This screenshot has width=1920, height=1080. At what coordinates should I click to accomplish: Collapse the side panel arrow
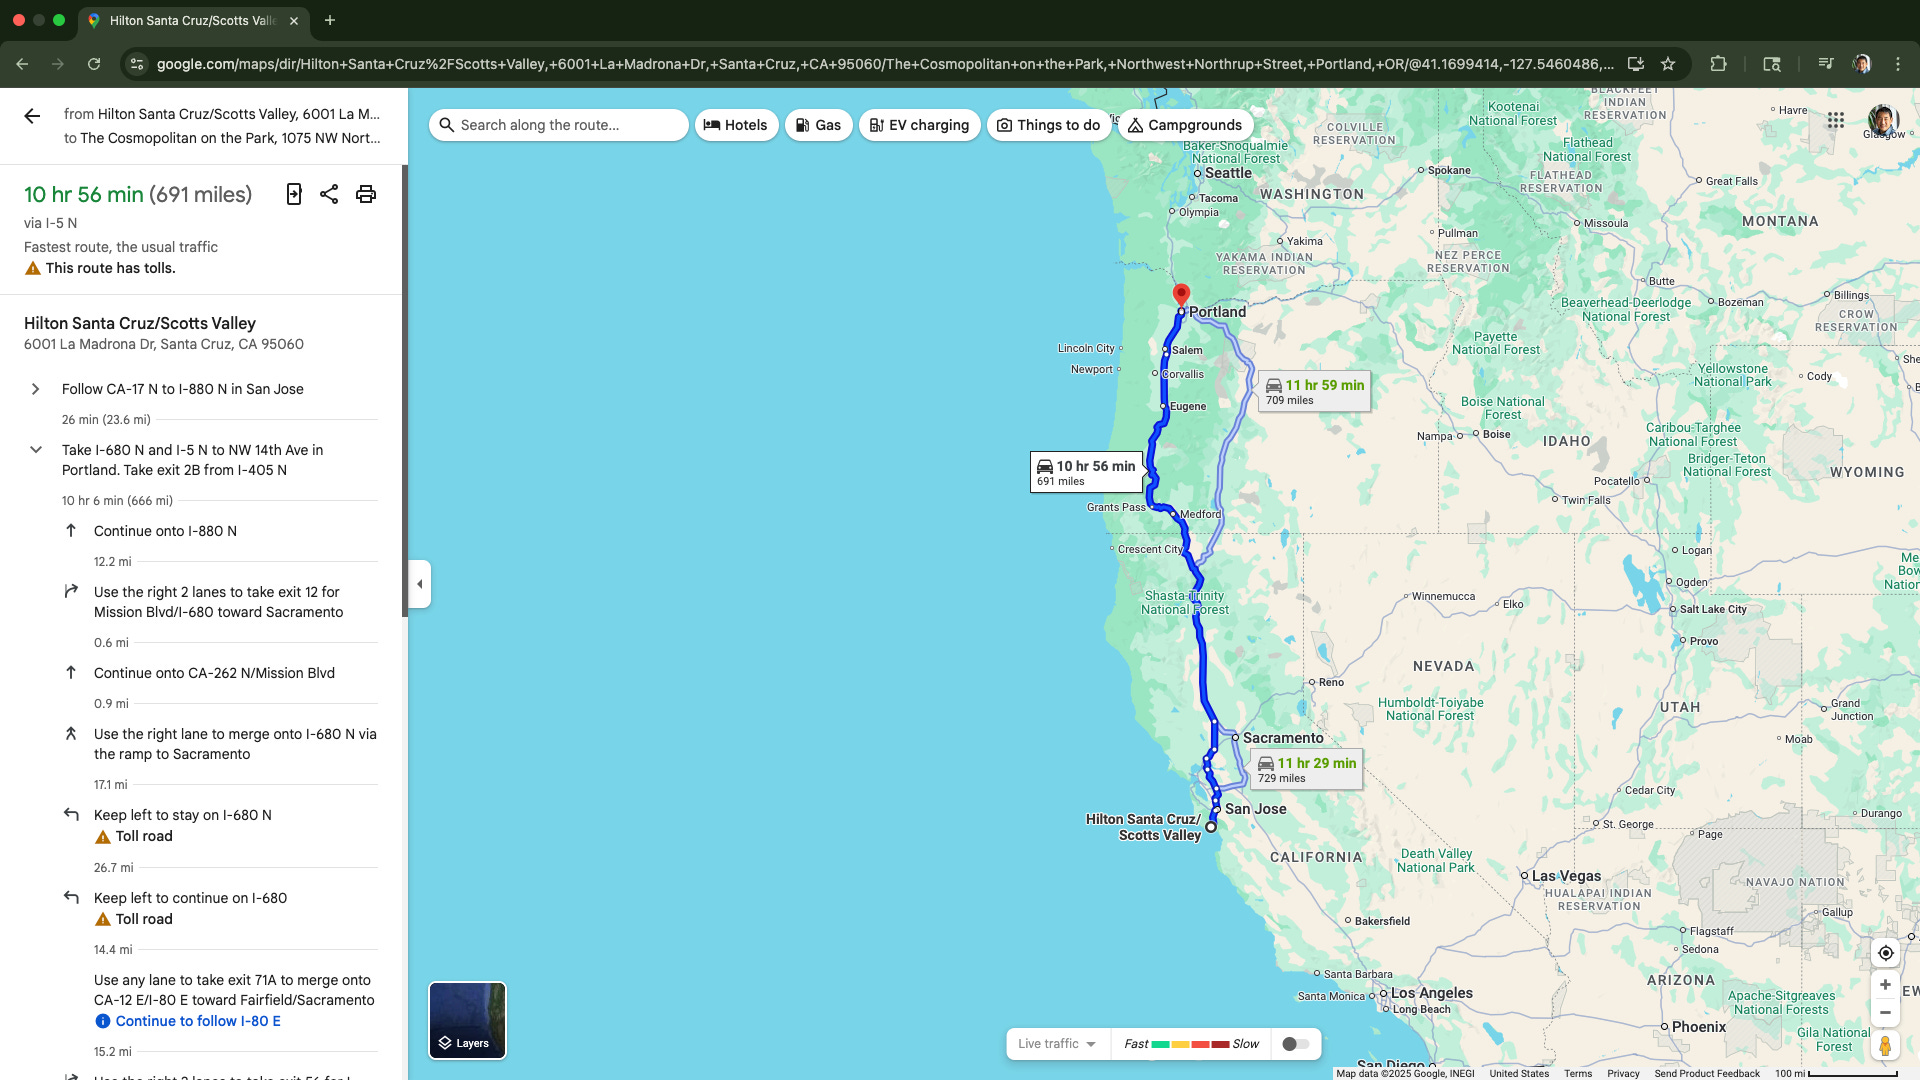point(420,584)
